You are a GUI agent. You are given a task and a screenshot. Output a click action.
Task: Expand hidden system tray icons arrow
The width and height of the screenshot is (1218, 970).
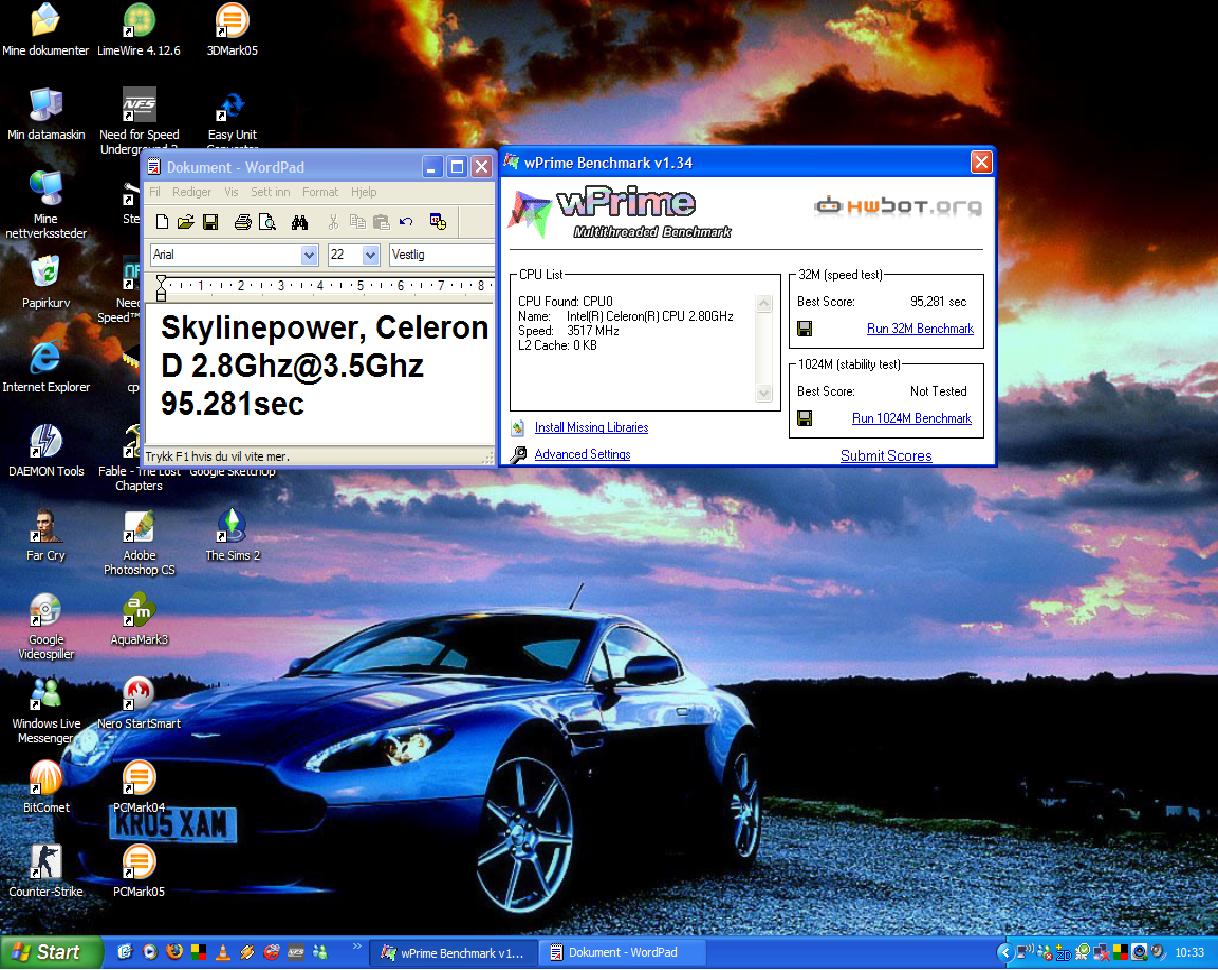pos(1006,952)
